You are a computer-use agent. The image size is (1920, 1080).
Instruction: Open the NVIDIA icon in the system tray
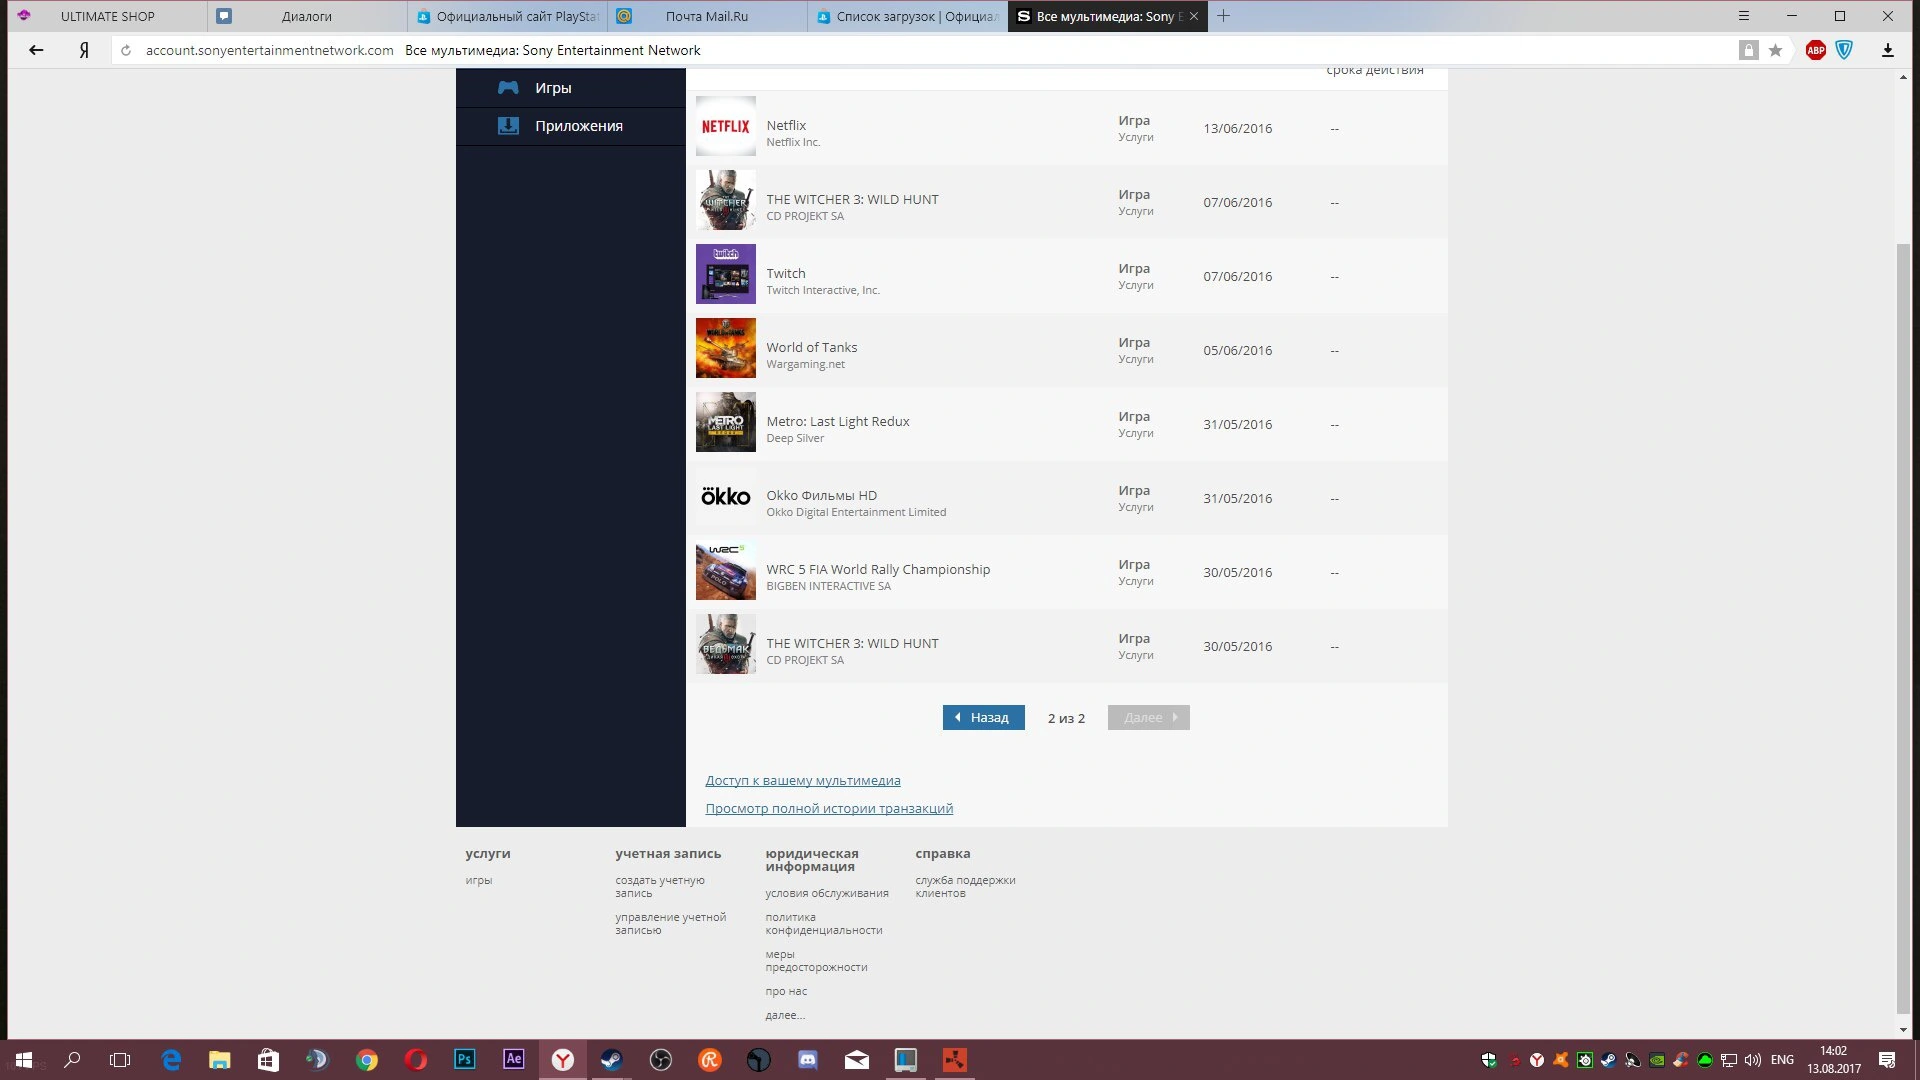(x=1657, y=1060)
